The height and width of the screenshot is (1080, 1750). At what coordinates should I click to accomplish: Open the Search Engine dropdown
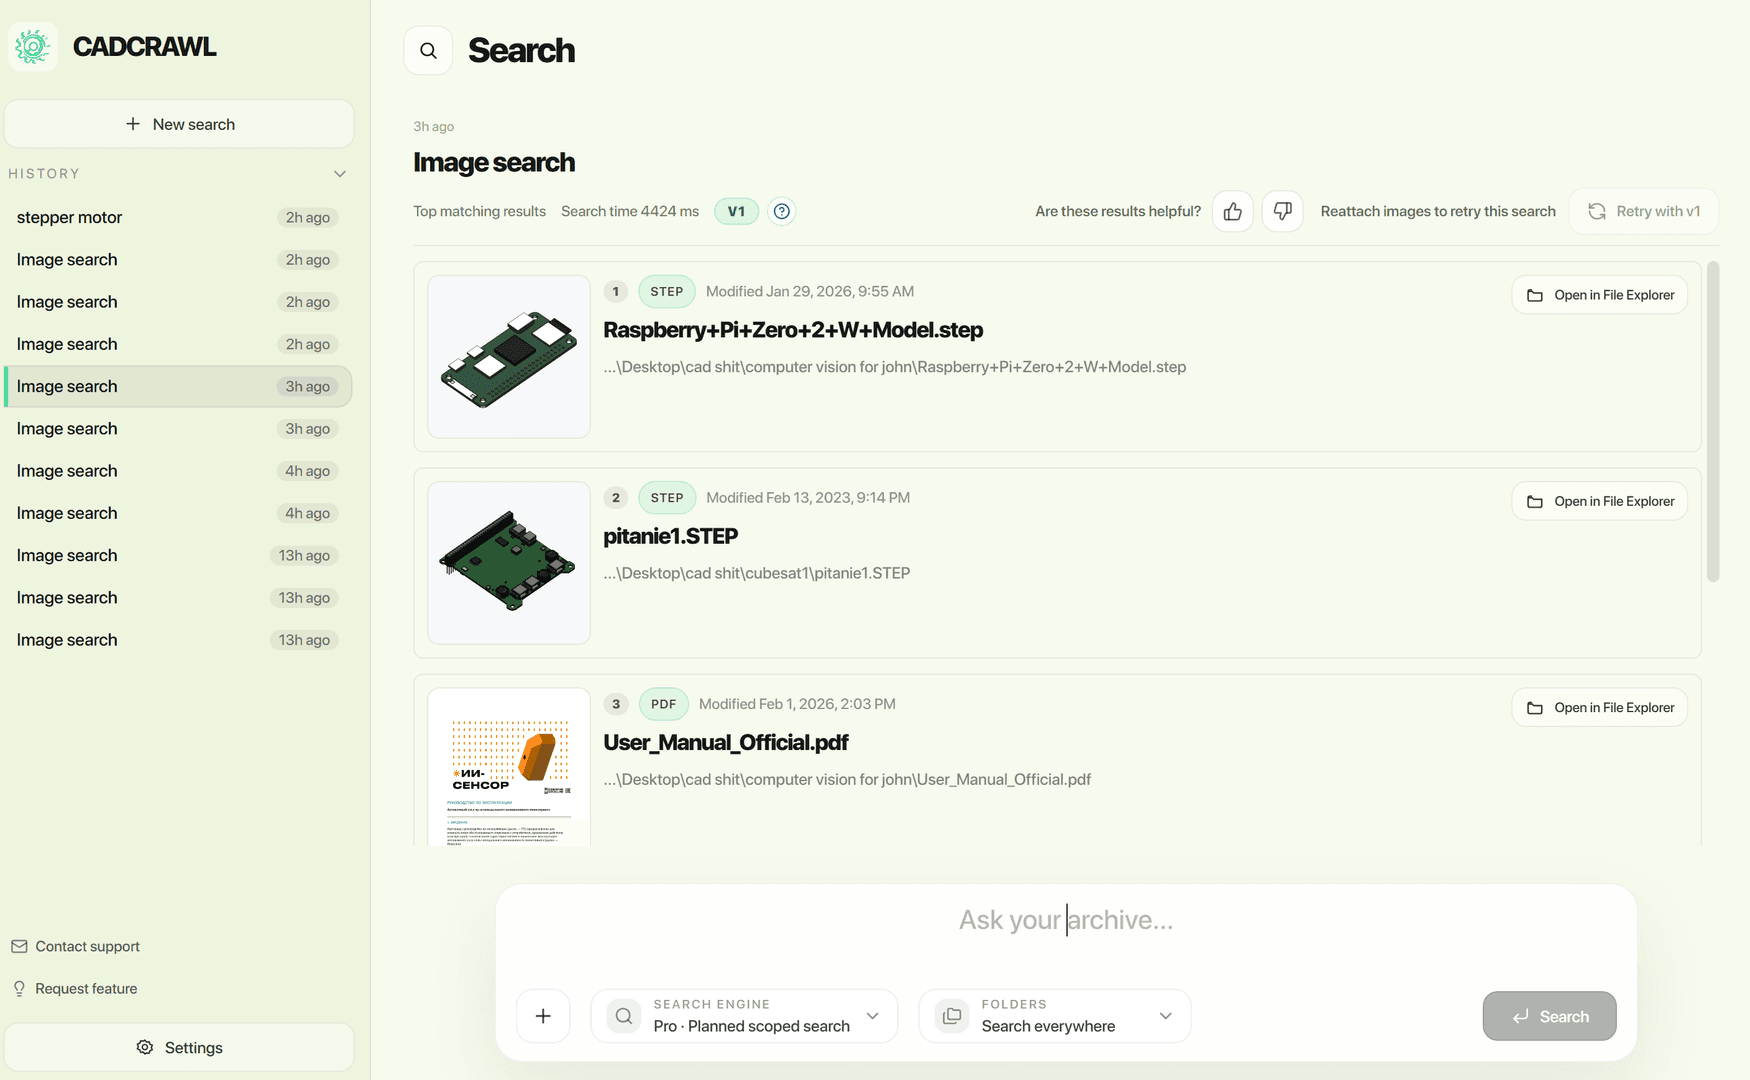click(x=744, y=1016)
